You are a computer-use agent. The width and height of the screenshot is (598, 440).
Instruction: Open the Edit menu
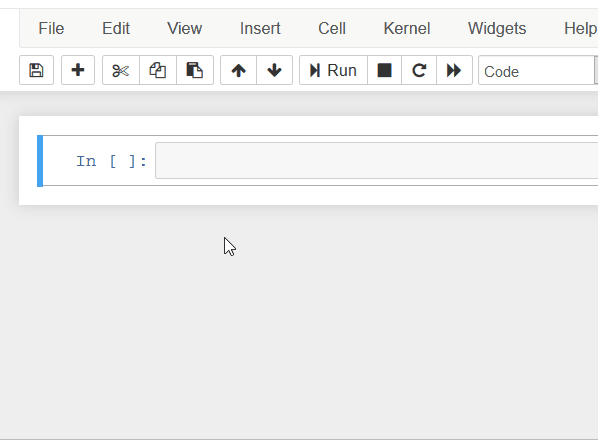point(116,29)
